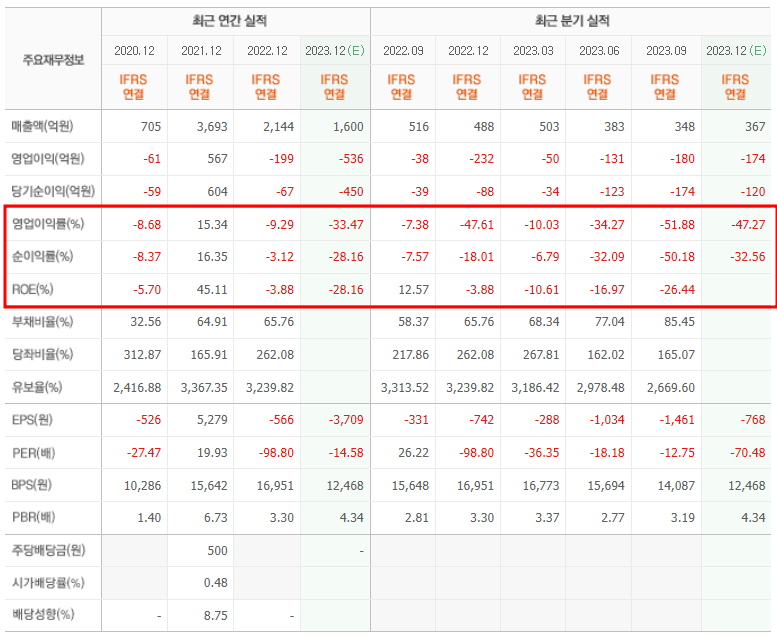Click the debt ratio value 64.91

coord(212,322)
